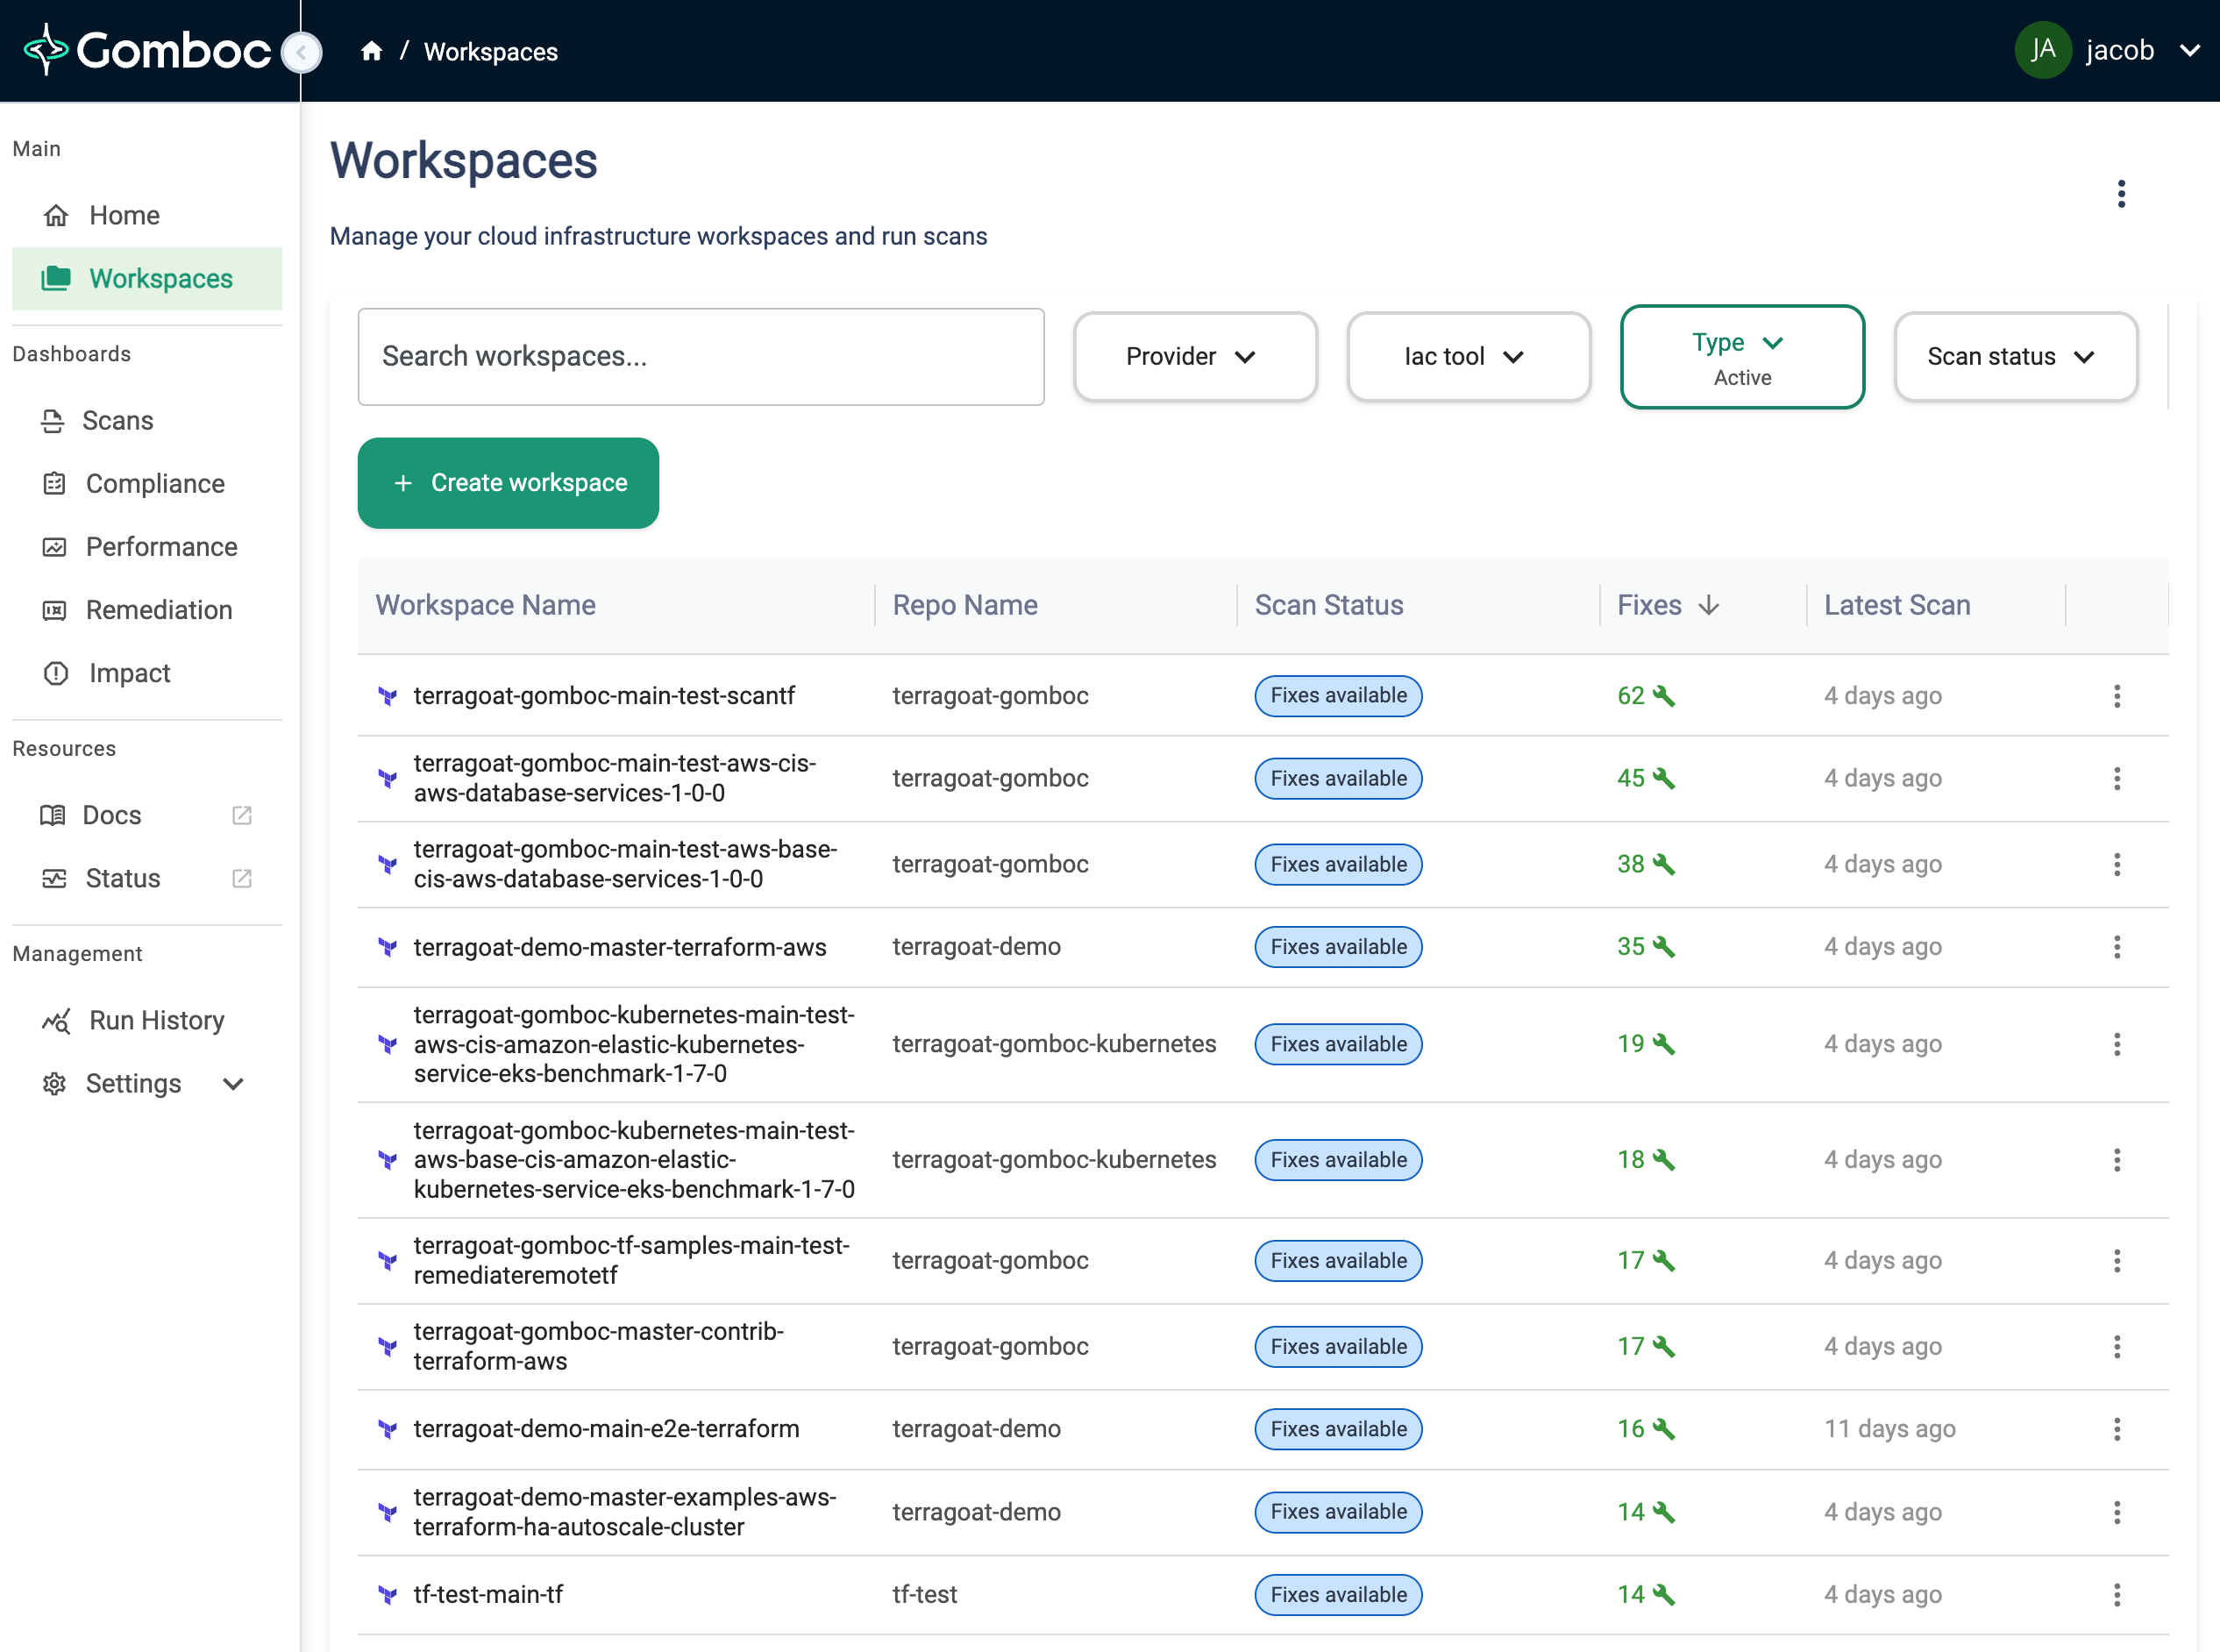Image resolution: width=2220 pixels, height=1652 pixels.
Task: Open the page options kebab menu
Action: click(x=2120, y=194)
